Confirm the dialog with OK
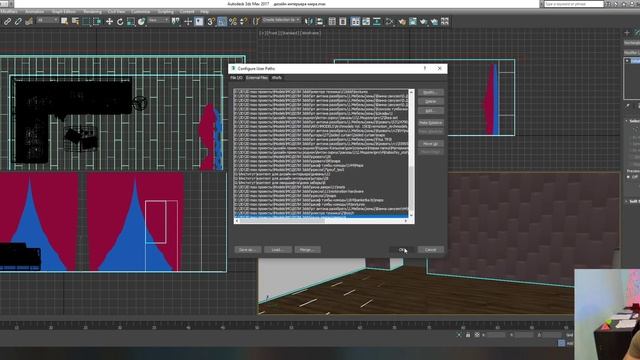 coord(402,249)
